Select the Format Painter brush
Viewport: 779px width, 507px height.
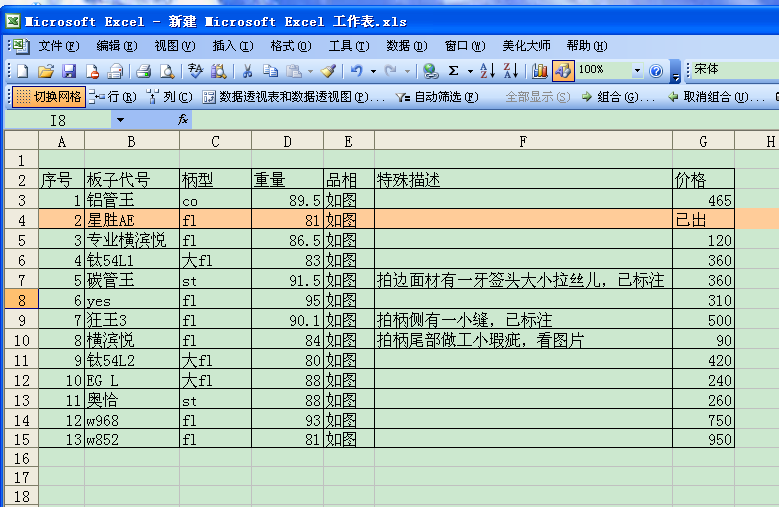pos(328,71)
